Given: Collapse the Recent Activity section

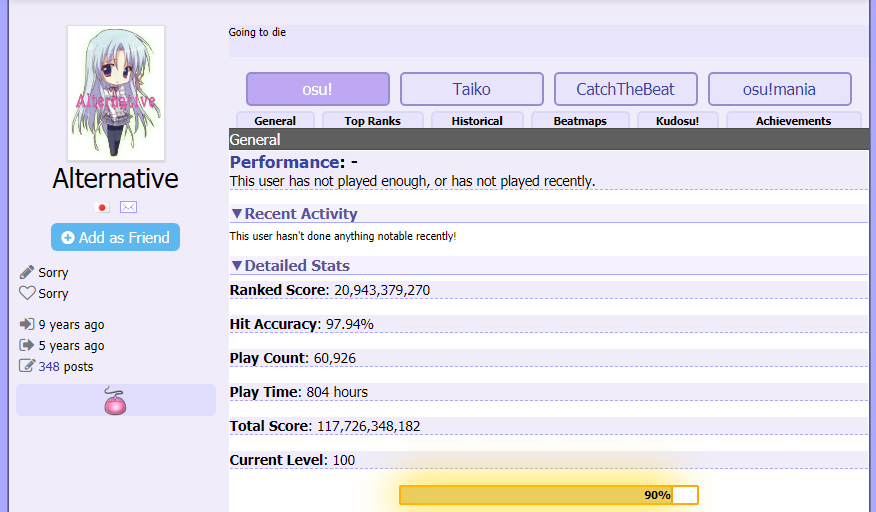Looking at the screenshot, I should click(x=294, y=214).
